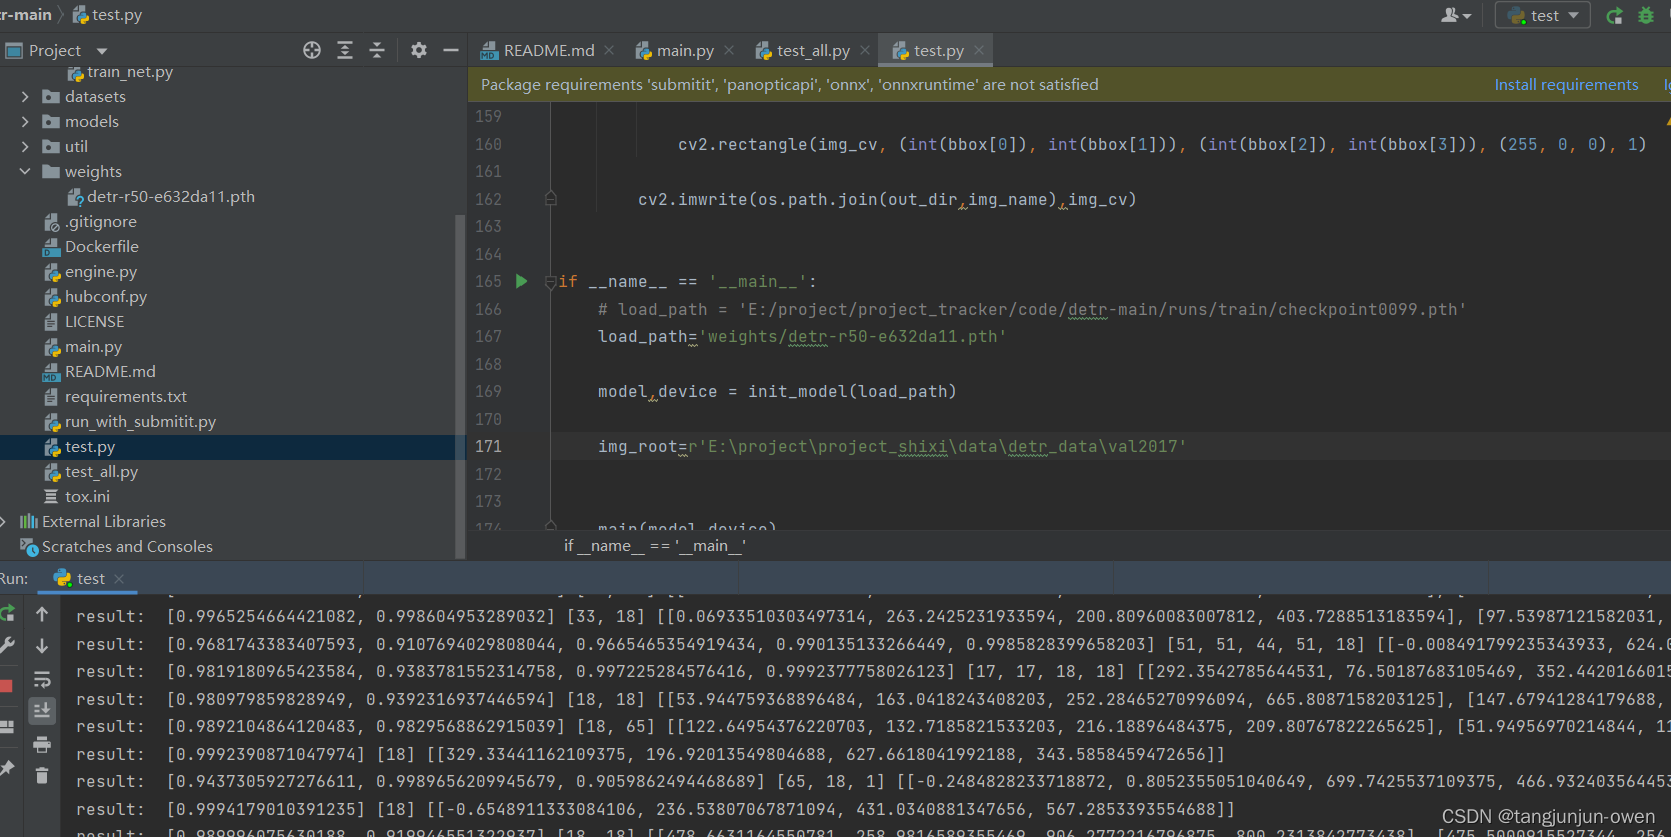Hide the Project tool window
This screenshot has height=837, width=1671.
[451, 50]
